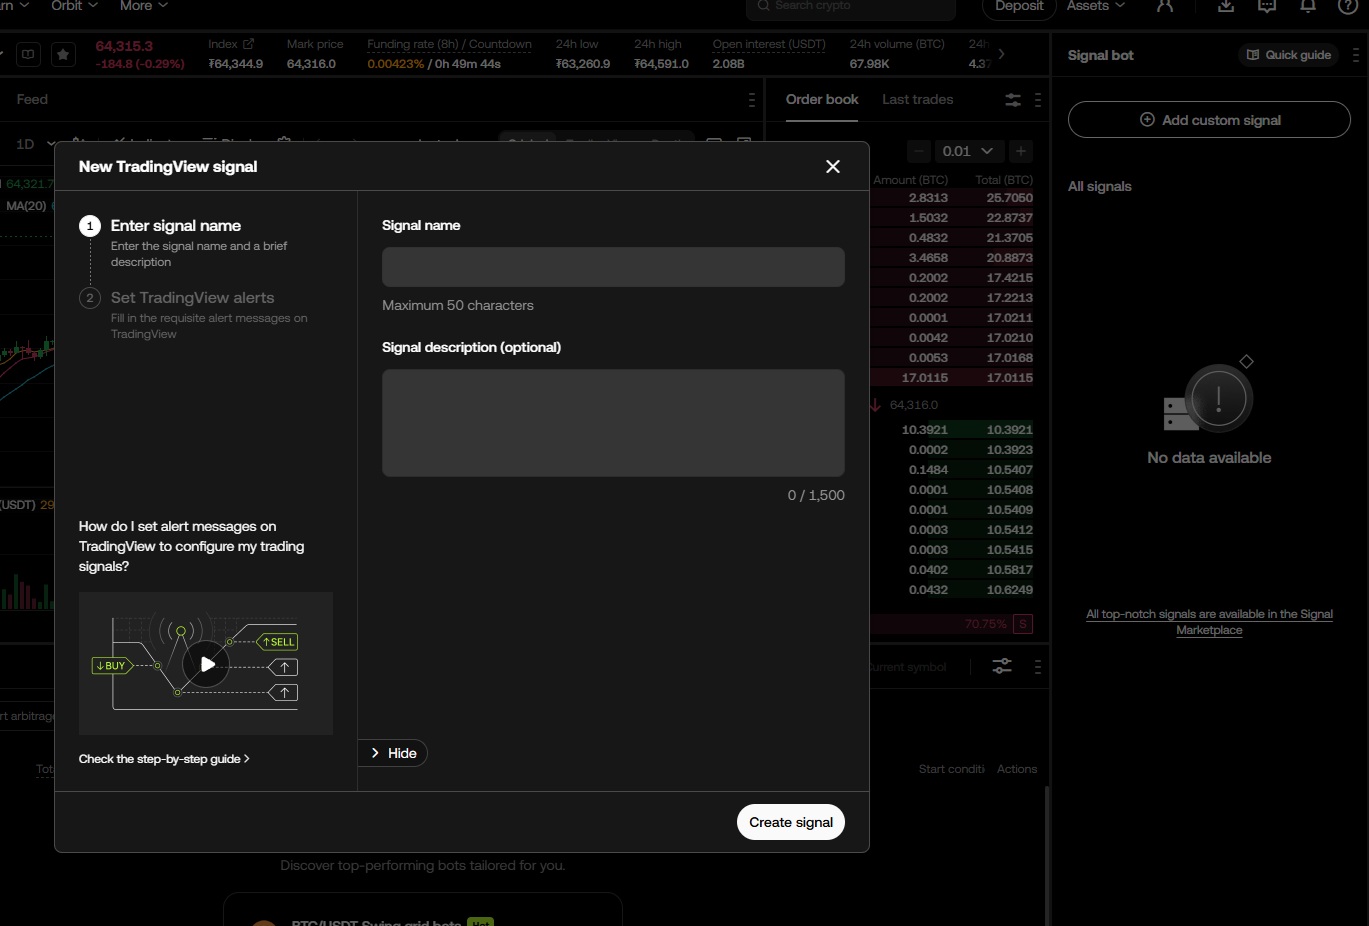Click the order book amount 3.4658
The image size is (1369, 926).
point(928,258)
